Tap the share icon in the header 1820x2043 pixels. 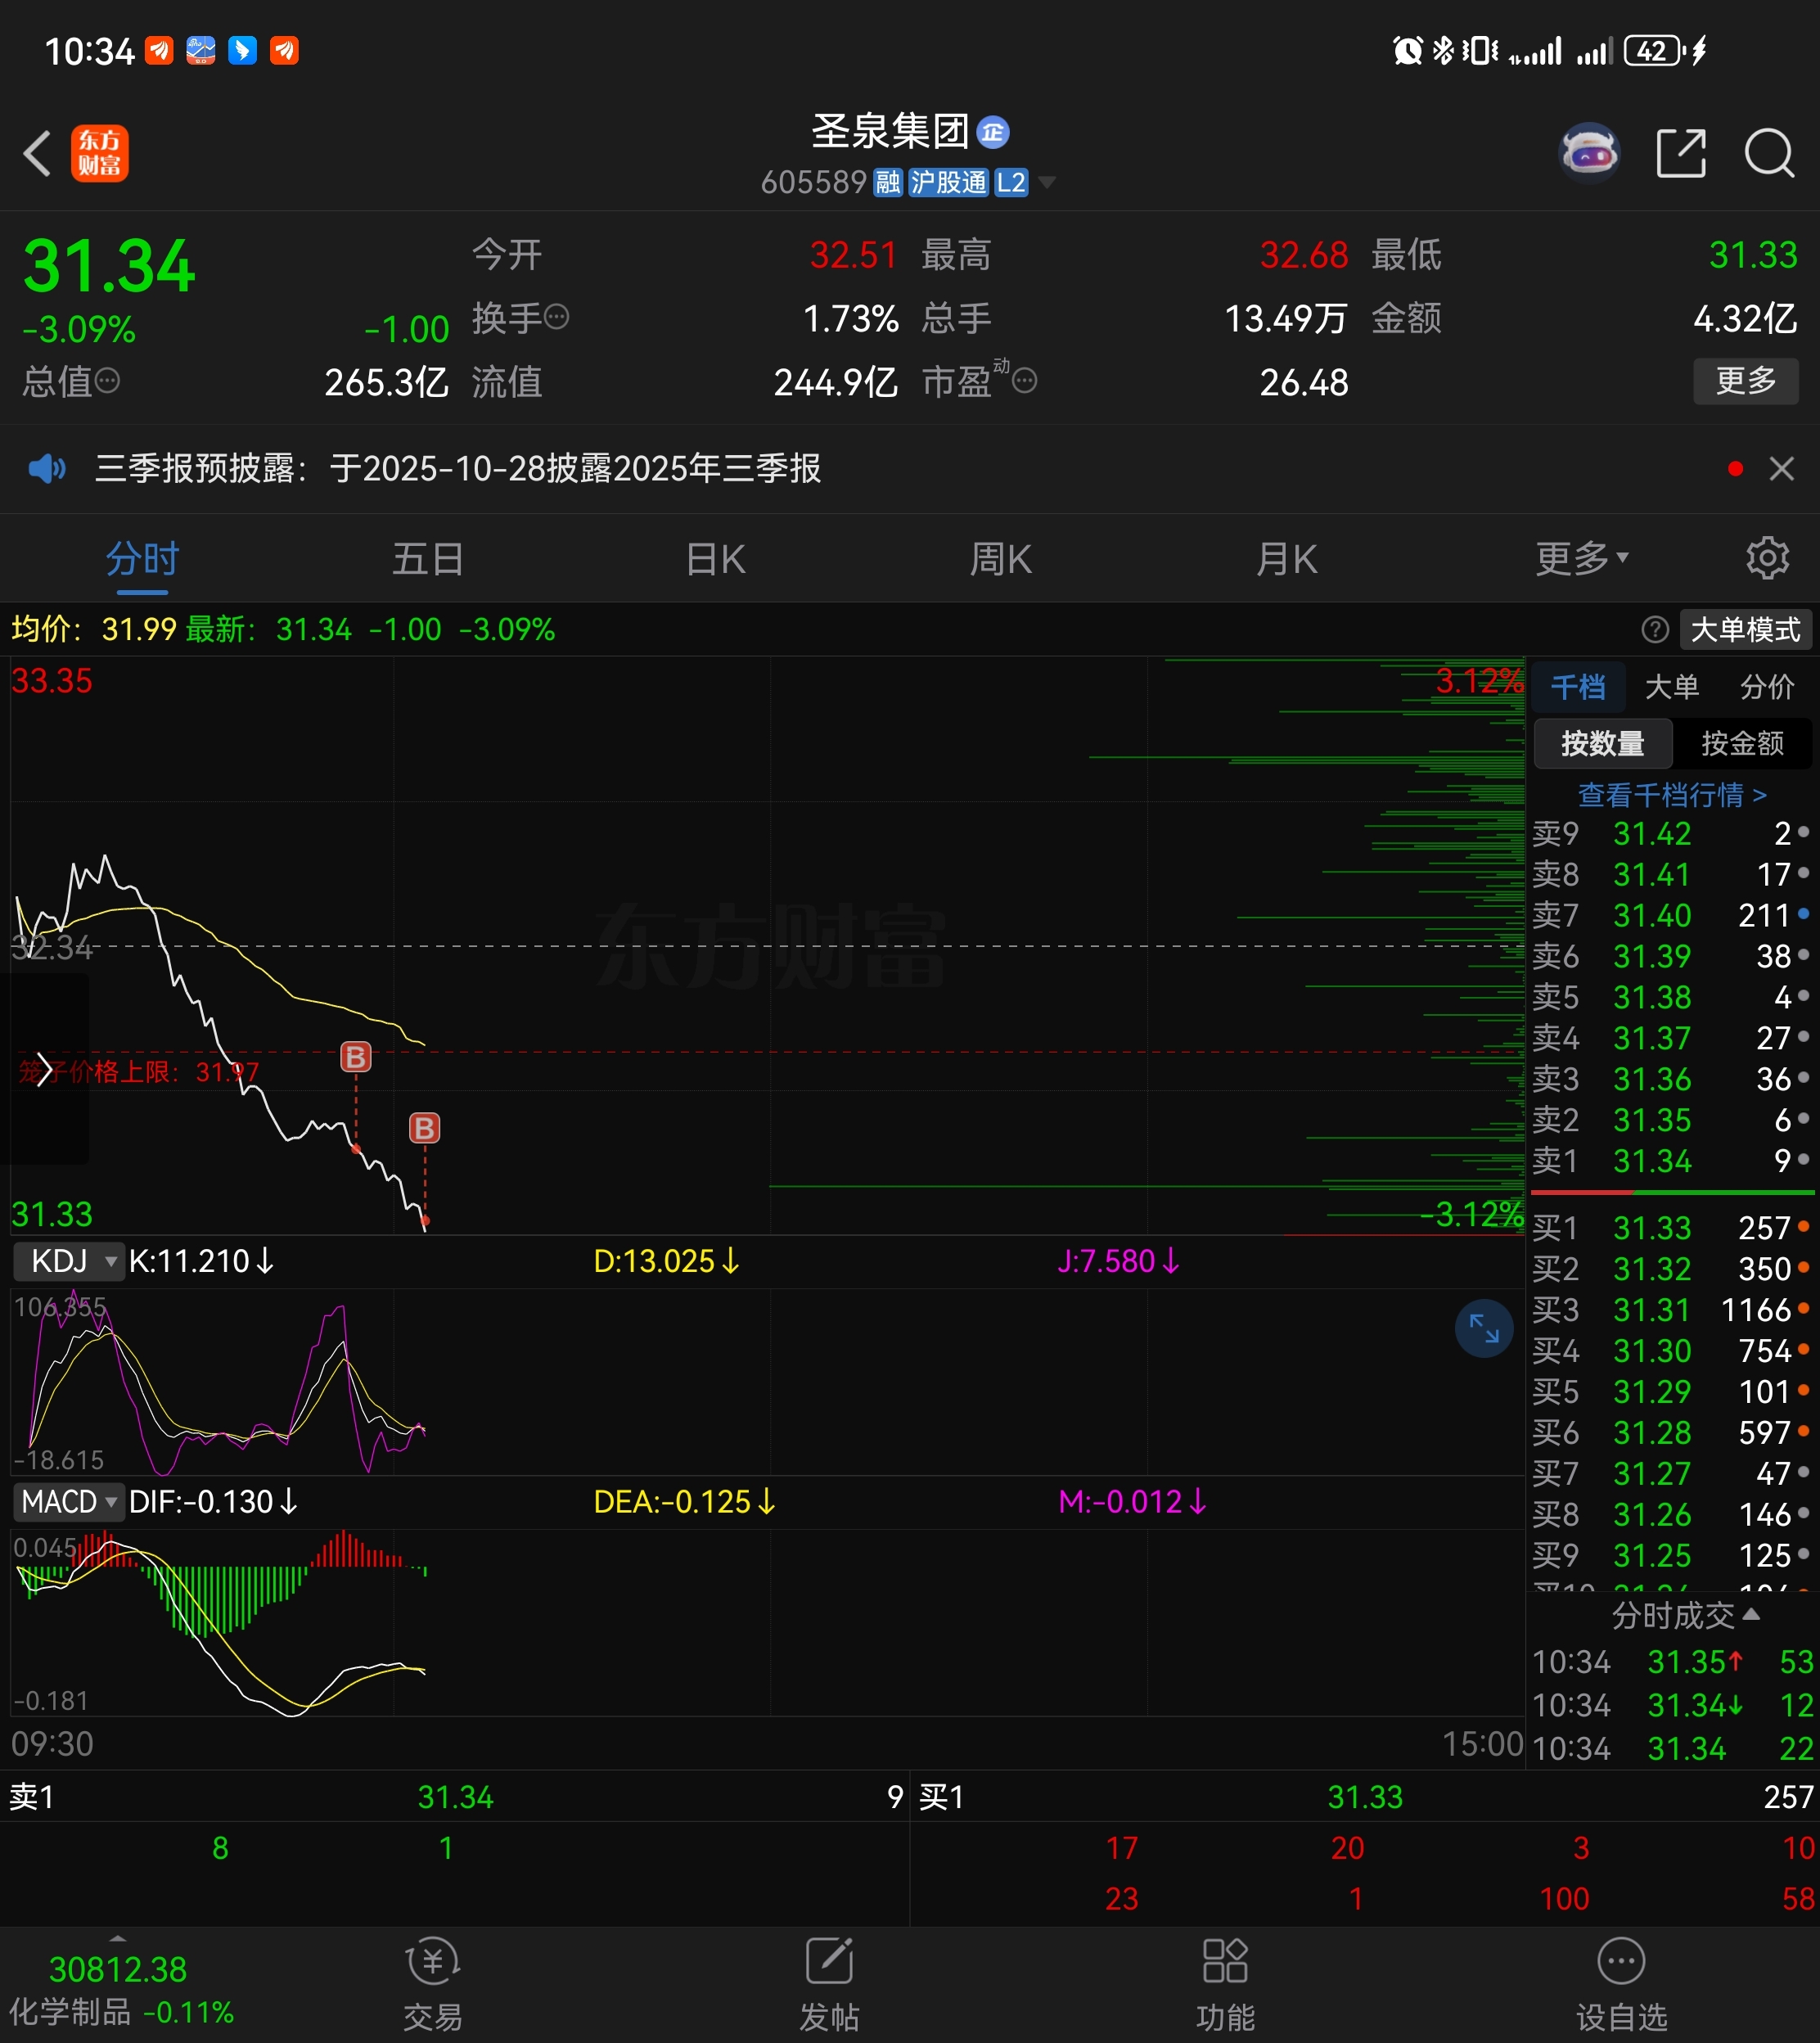1680,154
